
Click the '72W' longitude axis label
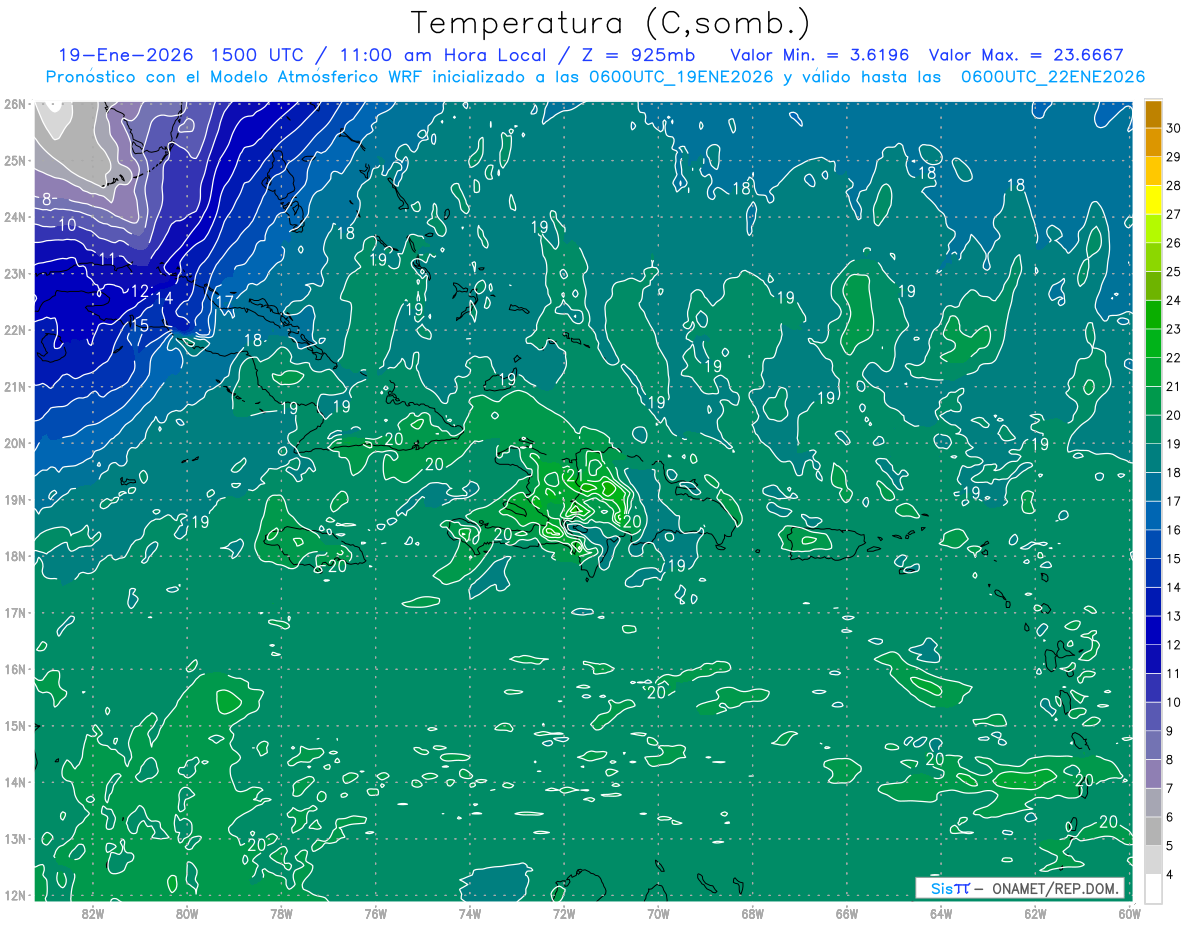(x=564, y=913)
